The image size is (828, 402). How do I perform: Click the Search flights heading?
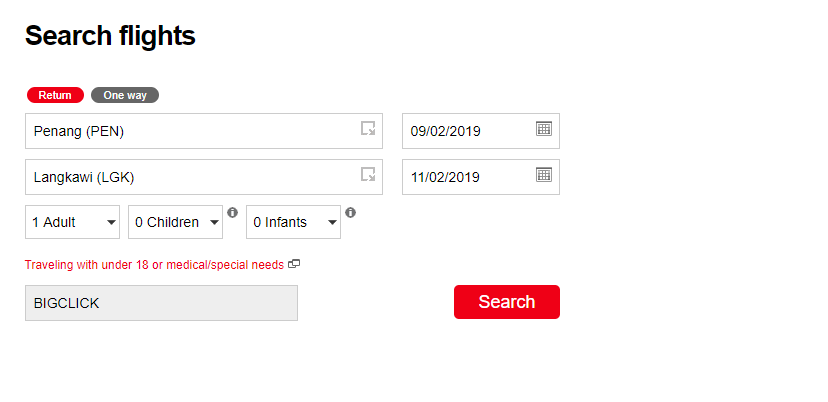pos(110,36)
